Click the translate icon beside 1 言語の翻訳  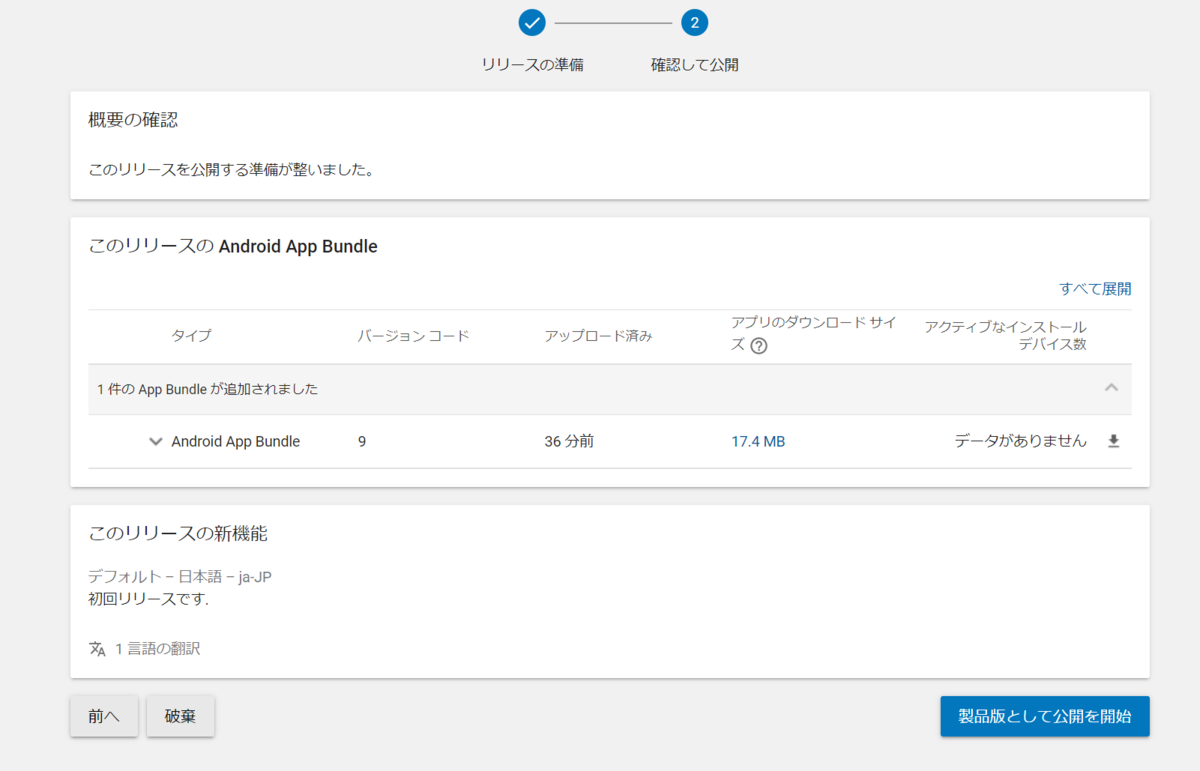tap(97, 648)
